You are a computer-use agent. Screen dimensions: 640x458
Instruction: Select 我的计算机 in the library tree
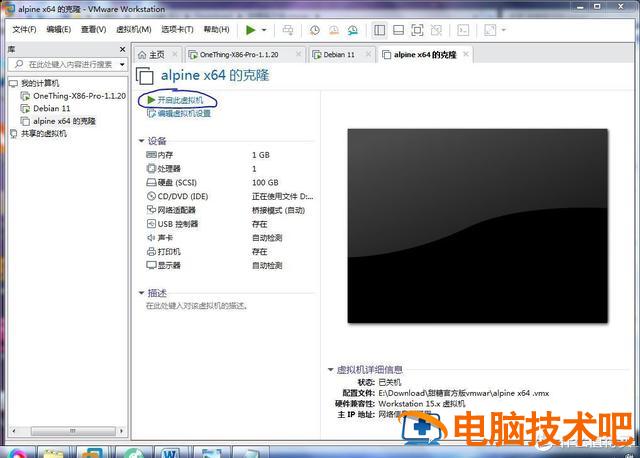40,83
